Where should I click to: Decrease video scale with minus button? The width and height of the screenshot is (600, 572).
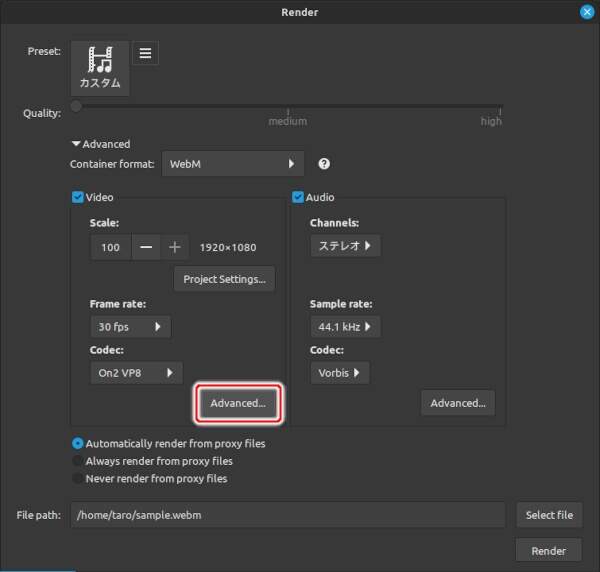[x=147, y=247]
